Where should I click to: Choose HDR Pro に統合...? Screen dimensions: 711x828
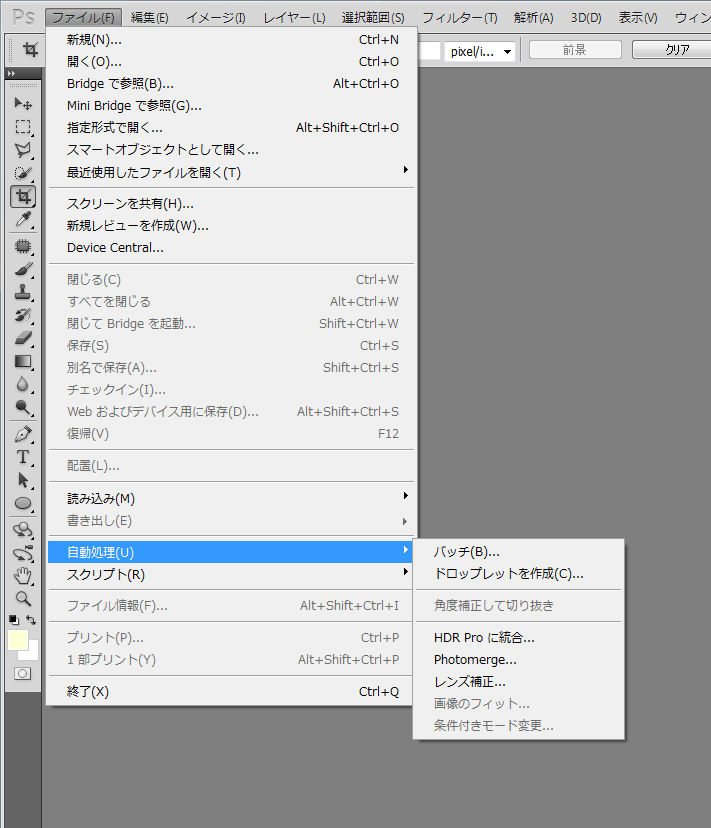click(x=519, y=637)
